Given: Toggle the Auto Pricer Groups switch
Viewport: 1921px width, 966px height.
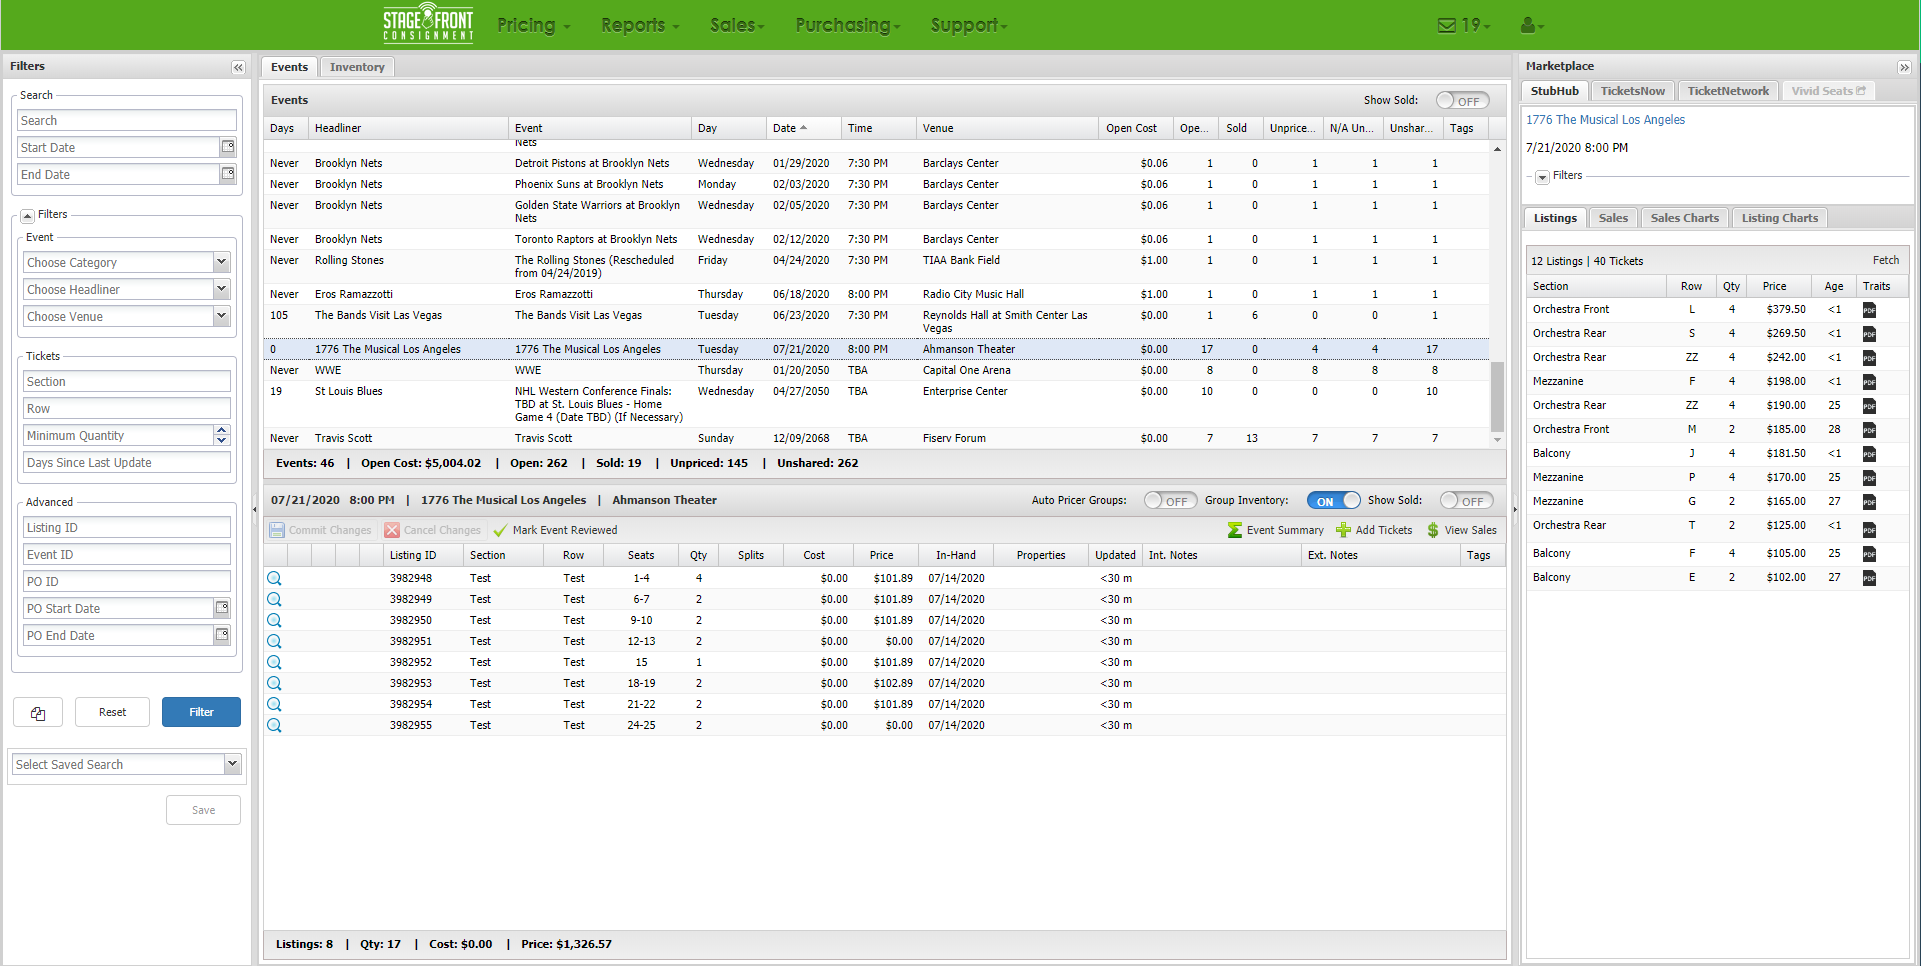Looking at the screenshot, I should pyautogui.click(x=1170, y=501).
